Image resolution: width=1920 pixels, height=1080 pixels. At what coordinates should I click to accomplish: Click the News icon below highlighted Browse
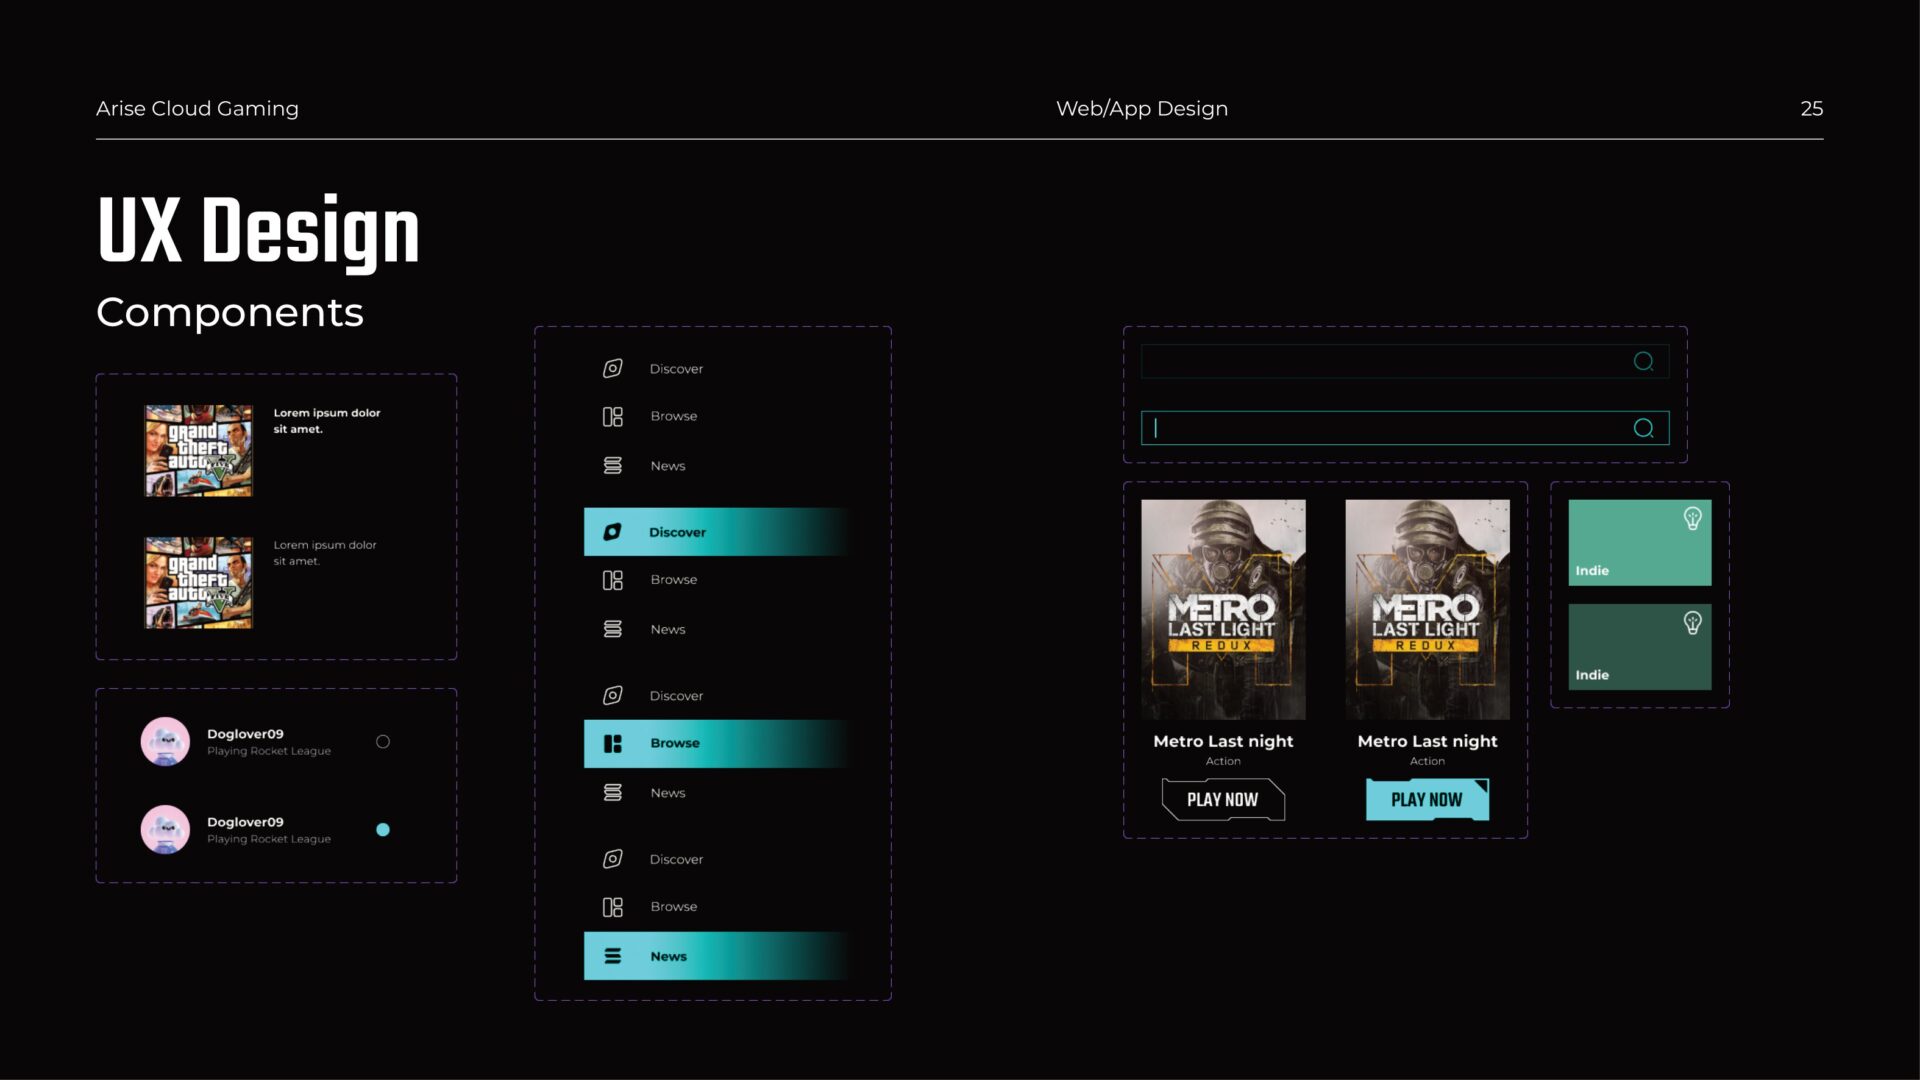click(613, 792)
